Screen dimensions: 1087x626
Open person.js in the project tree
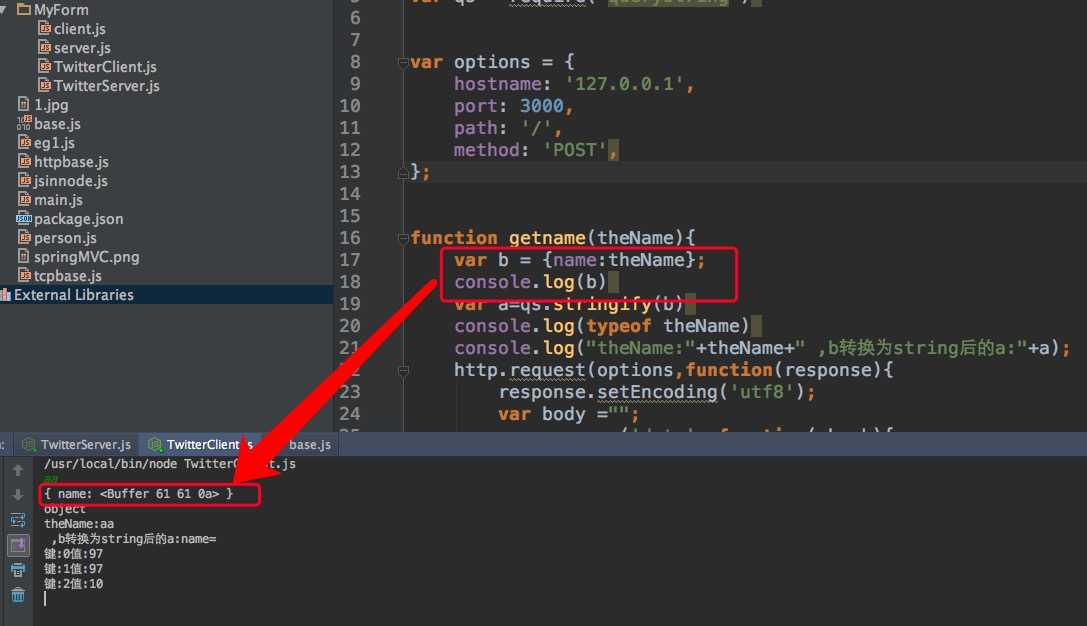coord(65,238)
